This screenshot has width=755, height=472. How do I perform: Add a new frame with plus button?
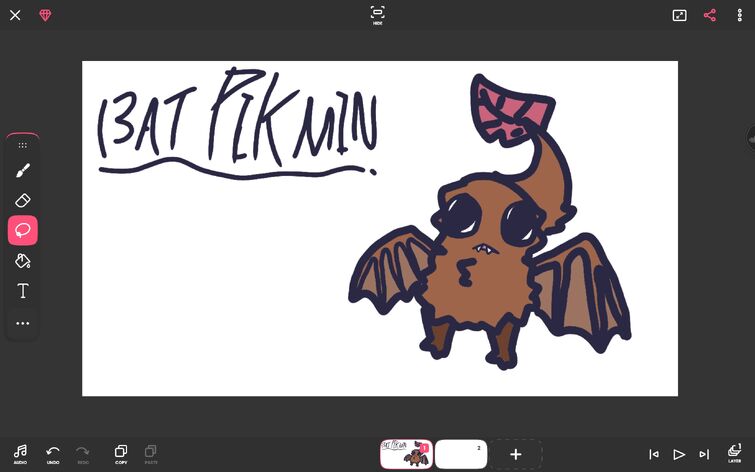516,454
